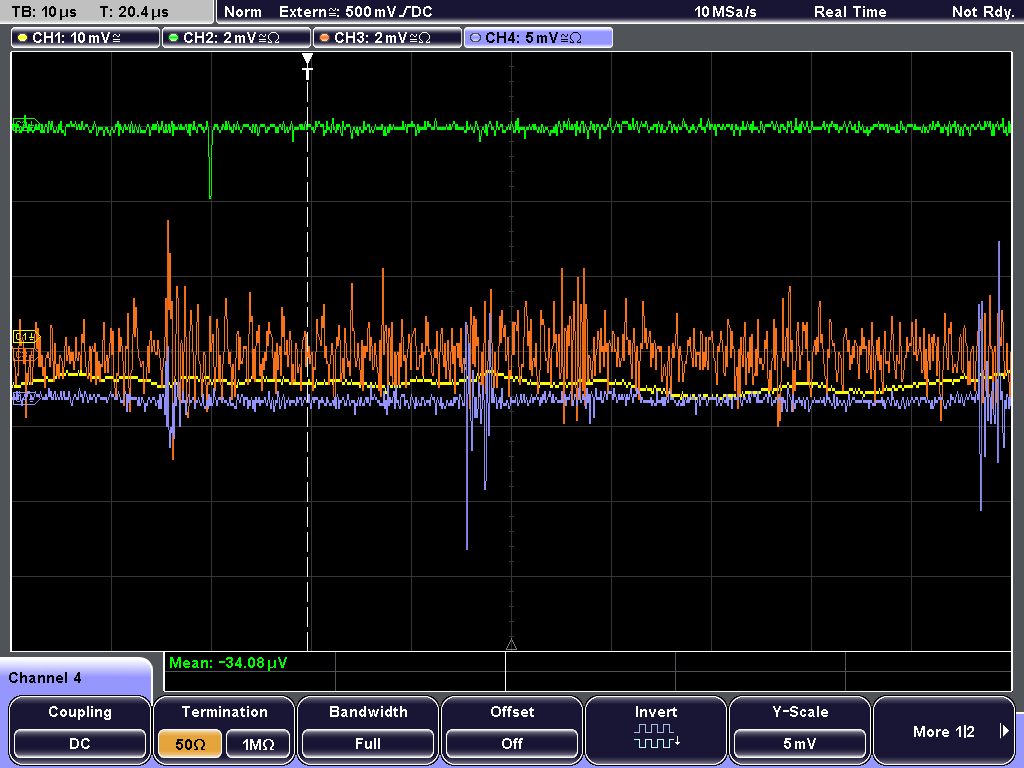Image resolution: width=1024 pixels, height=768 pixels.
Task: Open Bandwidth Full selection
Action: pyautogui.click(x=368, y=744)
